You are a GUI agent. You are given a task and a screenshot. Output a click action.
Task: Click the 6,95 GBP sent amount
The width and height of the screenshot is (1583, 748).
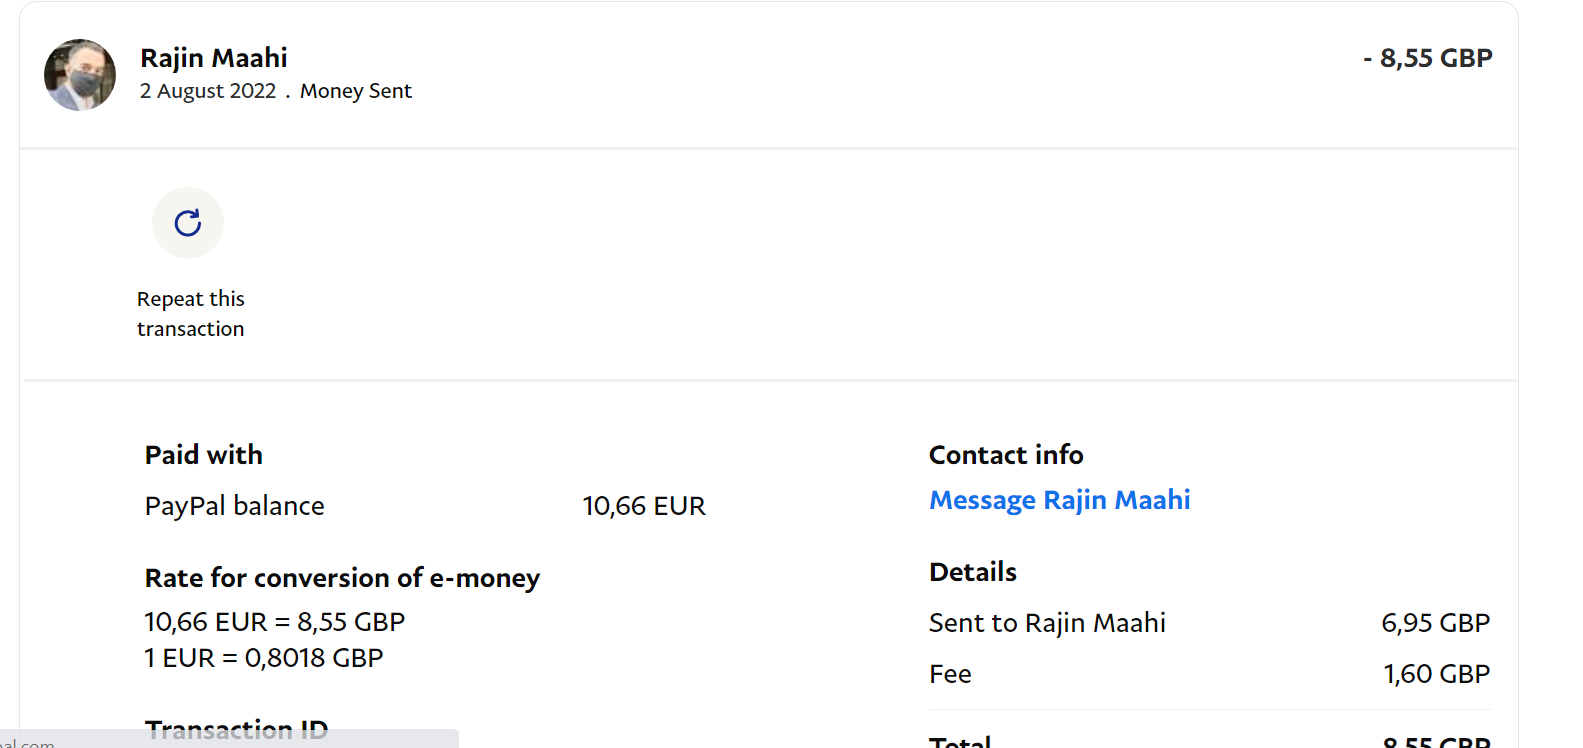[x=1435, y=623]
